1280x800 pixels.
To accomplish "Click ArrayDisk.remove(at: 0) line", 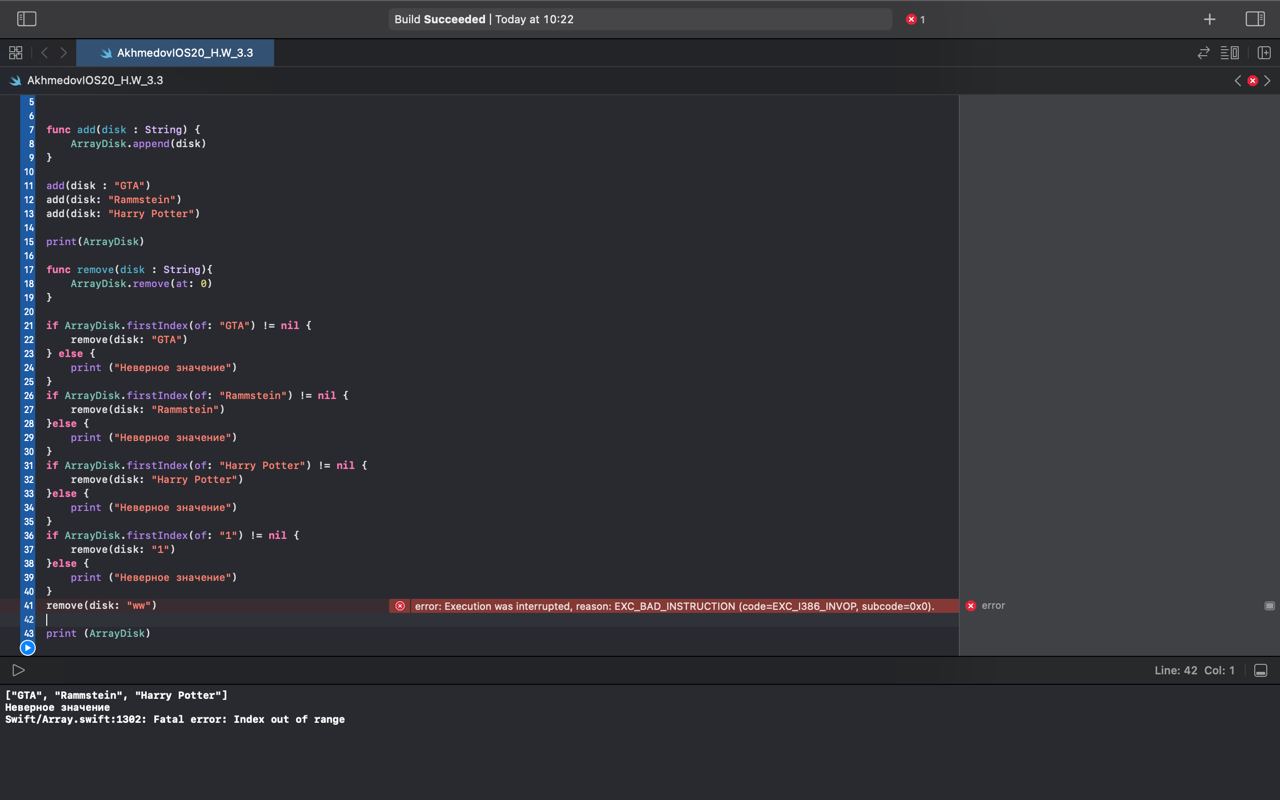I will coord(141,284).
